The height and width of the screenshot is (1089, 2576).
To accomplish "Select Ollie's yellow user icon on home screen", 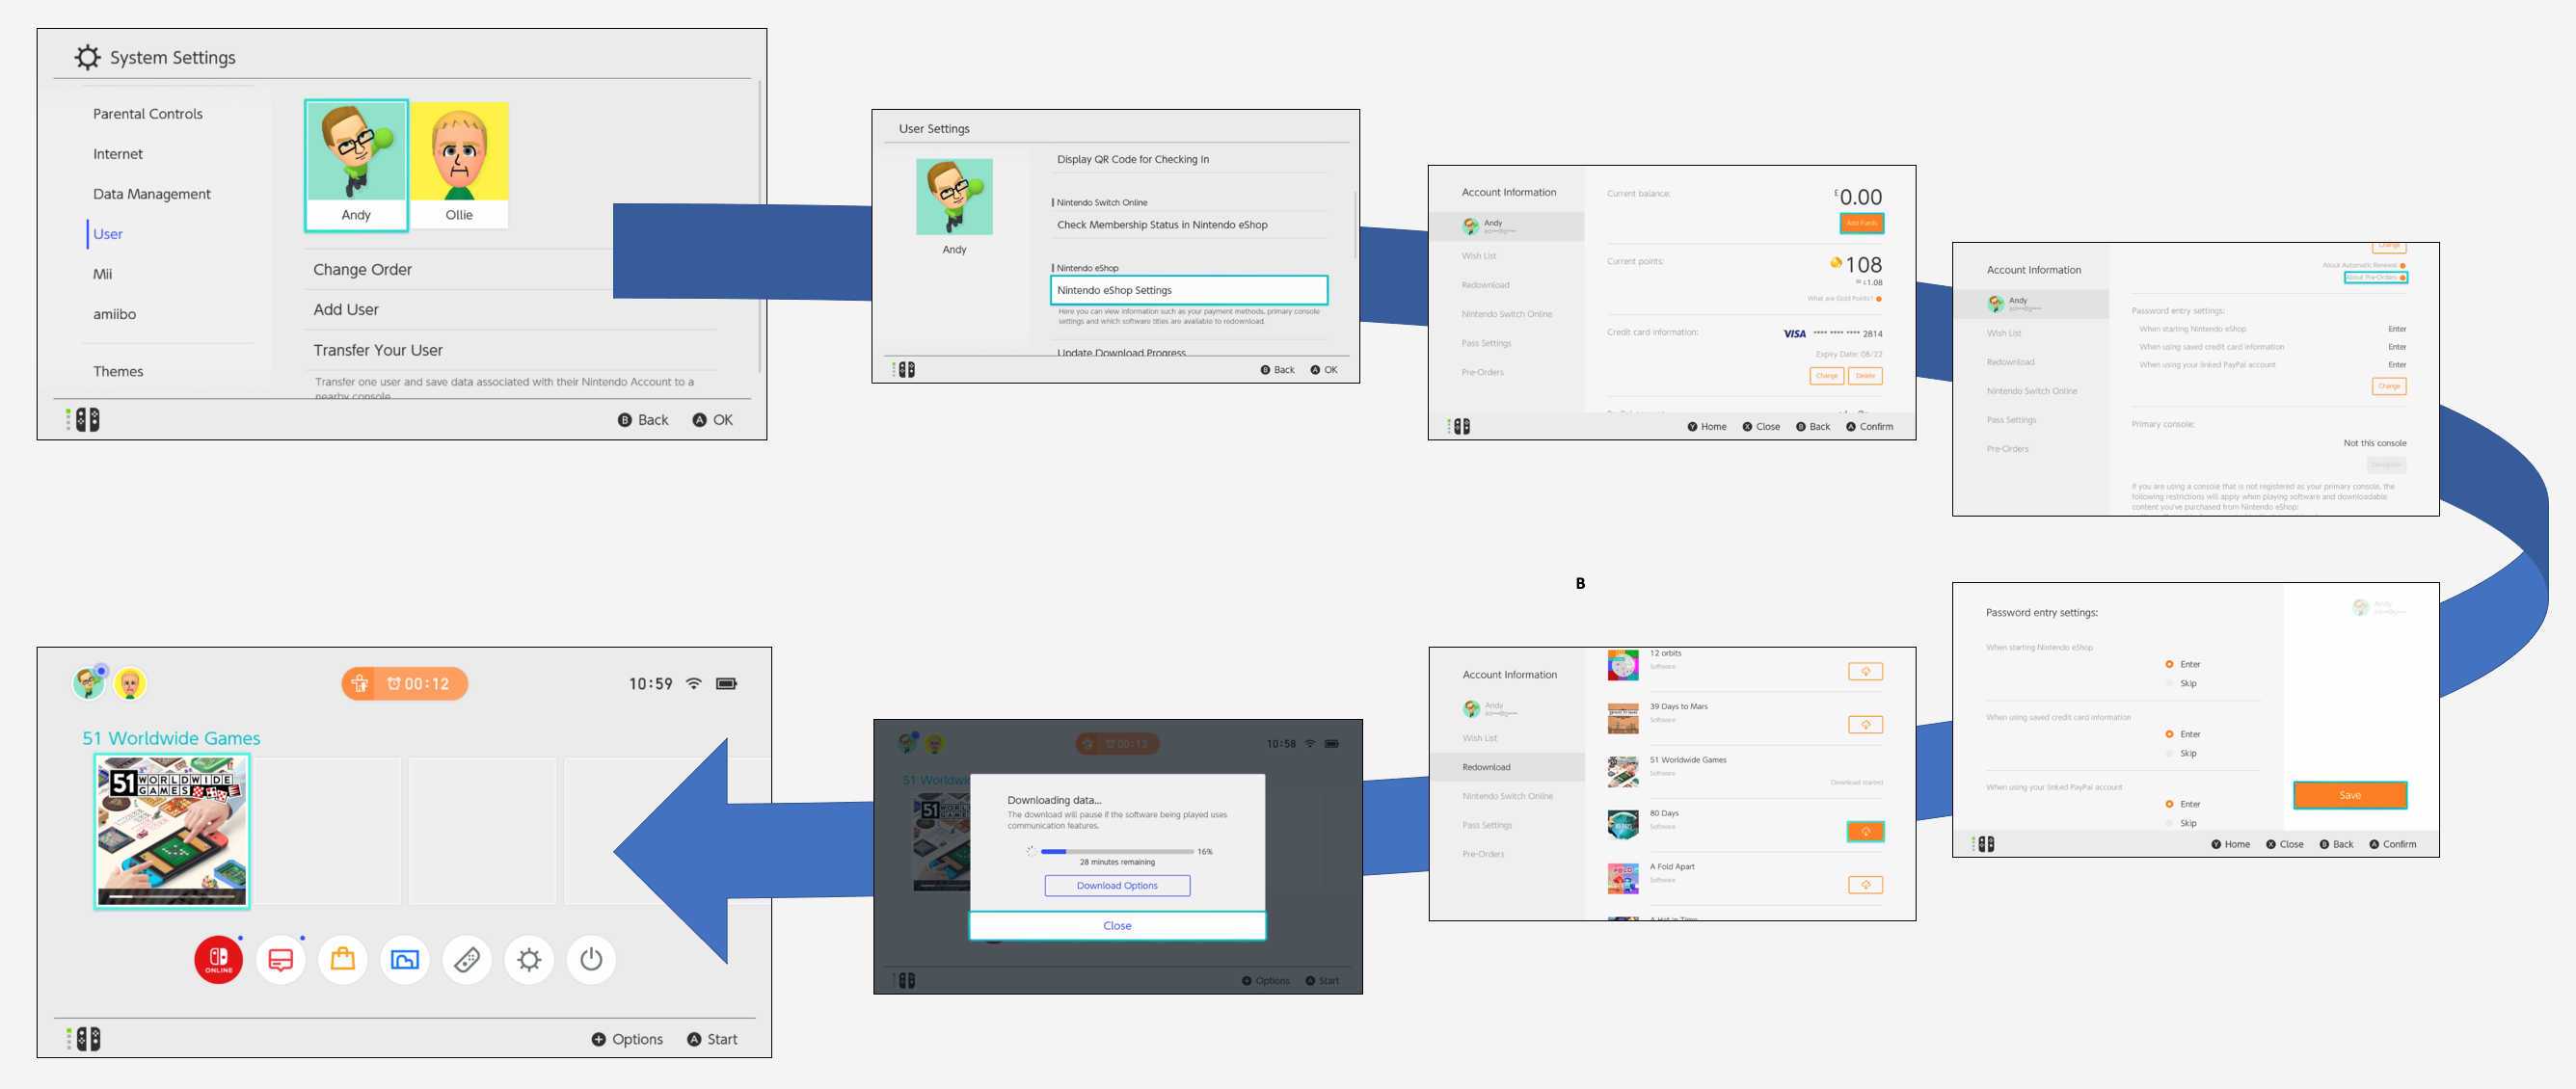I will click(129, 683).
